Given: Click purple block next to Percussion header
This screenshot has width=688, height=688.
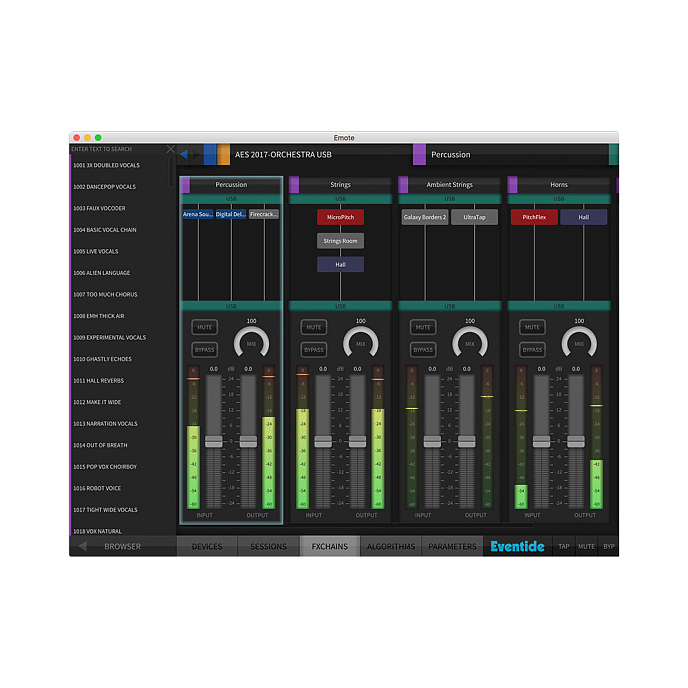Looking at the screenshot, I should (419, 154).
